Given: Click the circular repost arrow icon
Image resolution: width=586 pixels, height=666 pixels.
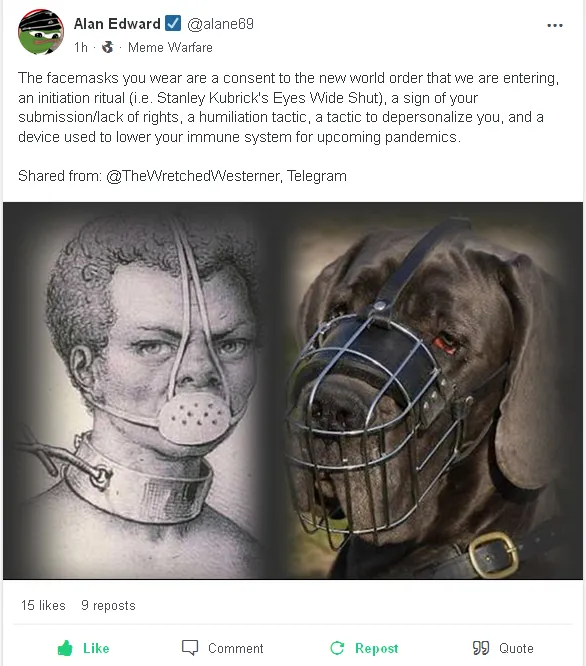Looking at the screenshot, I should pyautogui.click(x=337, y=648).
